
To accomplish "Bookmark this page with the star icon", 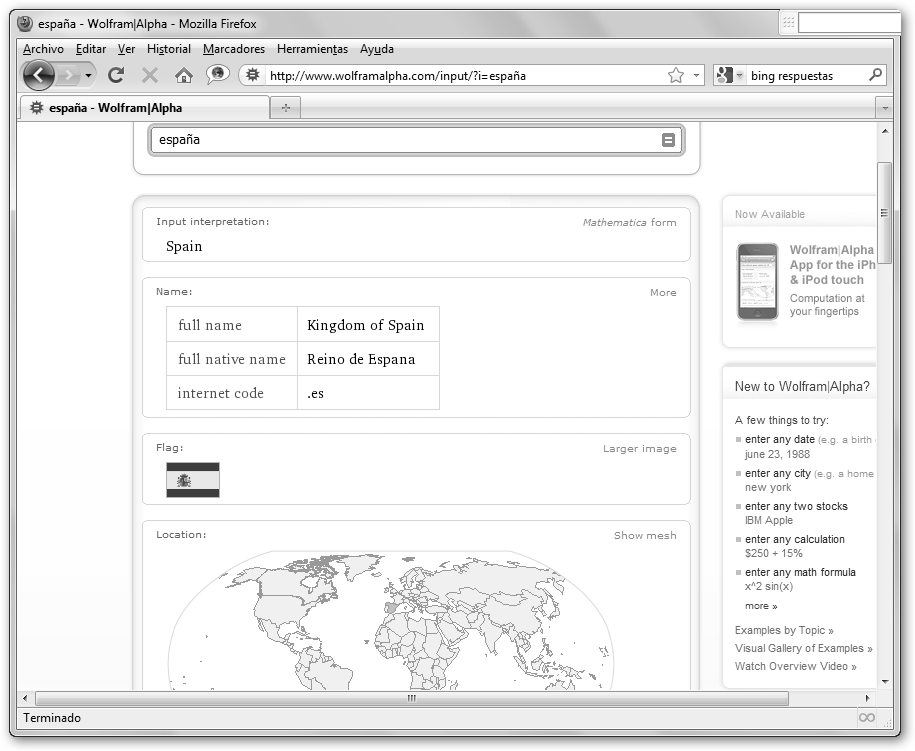I will tap(676, 75).
